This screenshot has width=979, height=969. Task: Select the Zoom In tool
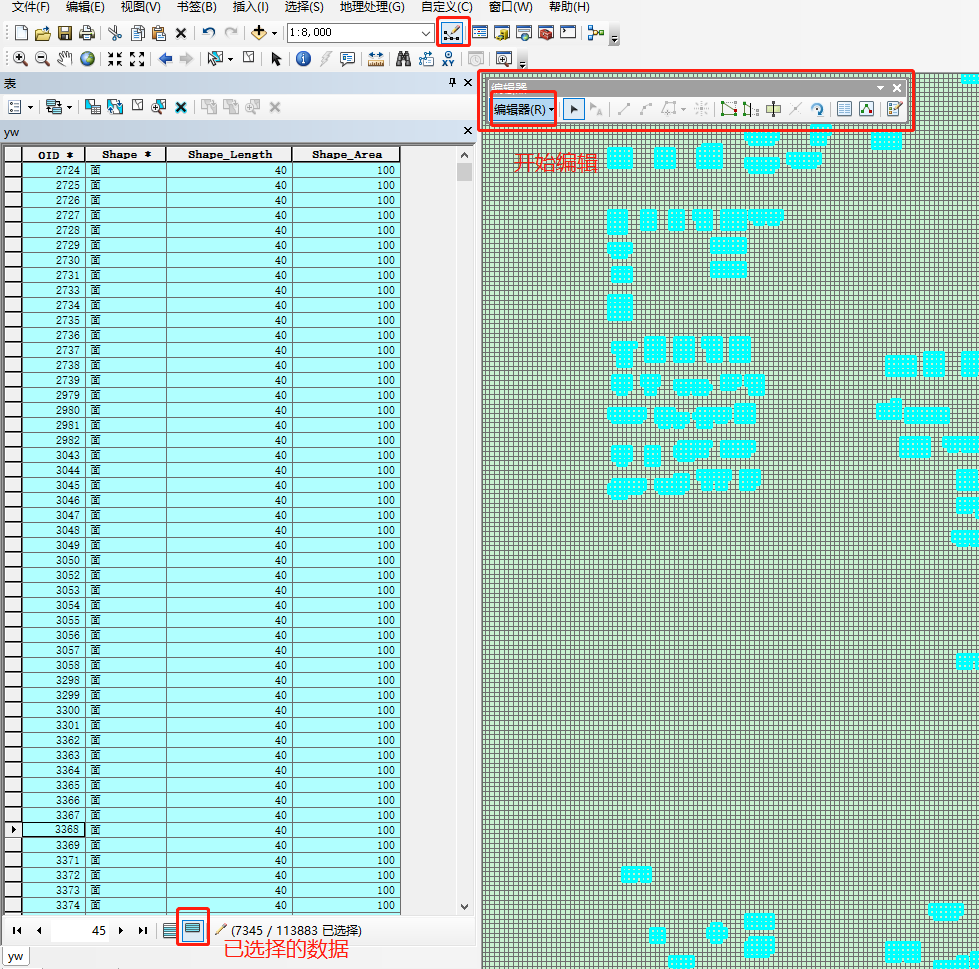point(20,59)
